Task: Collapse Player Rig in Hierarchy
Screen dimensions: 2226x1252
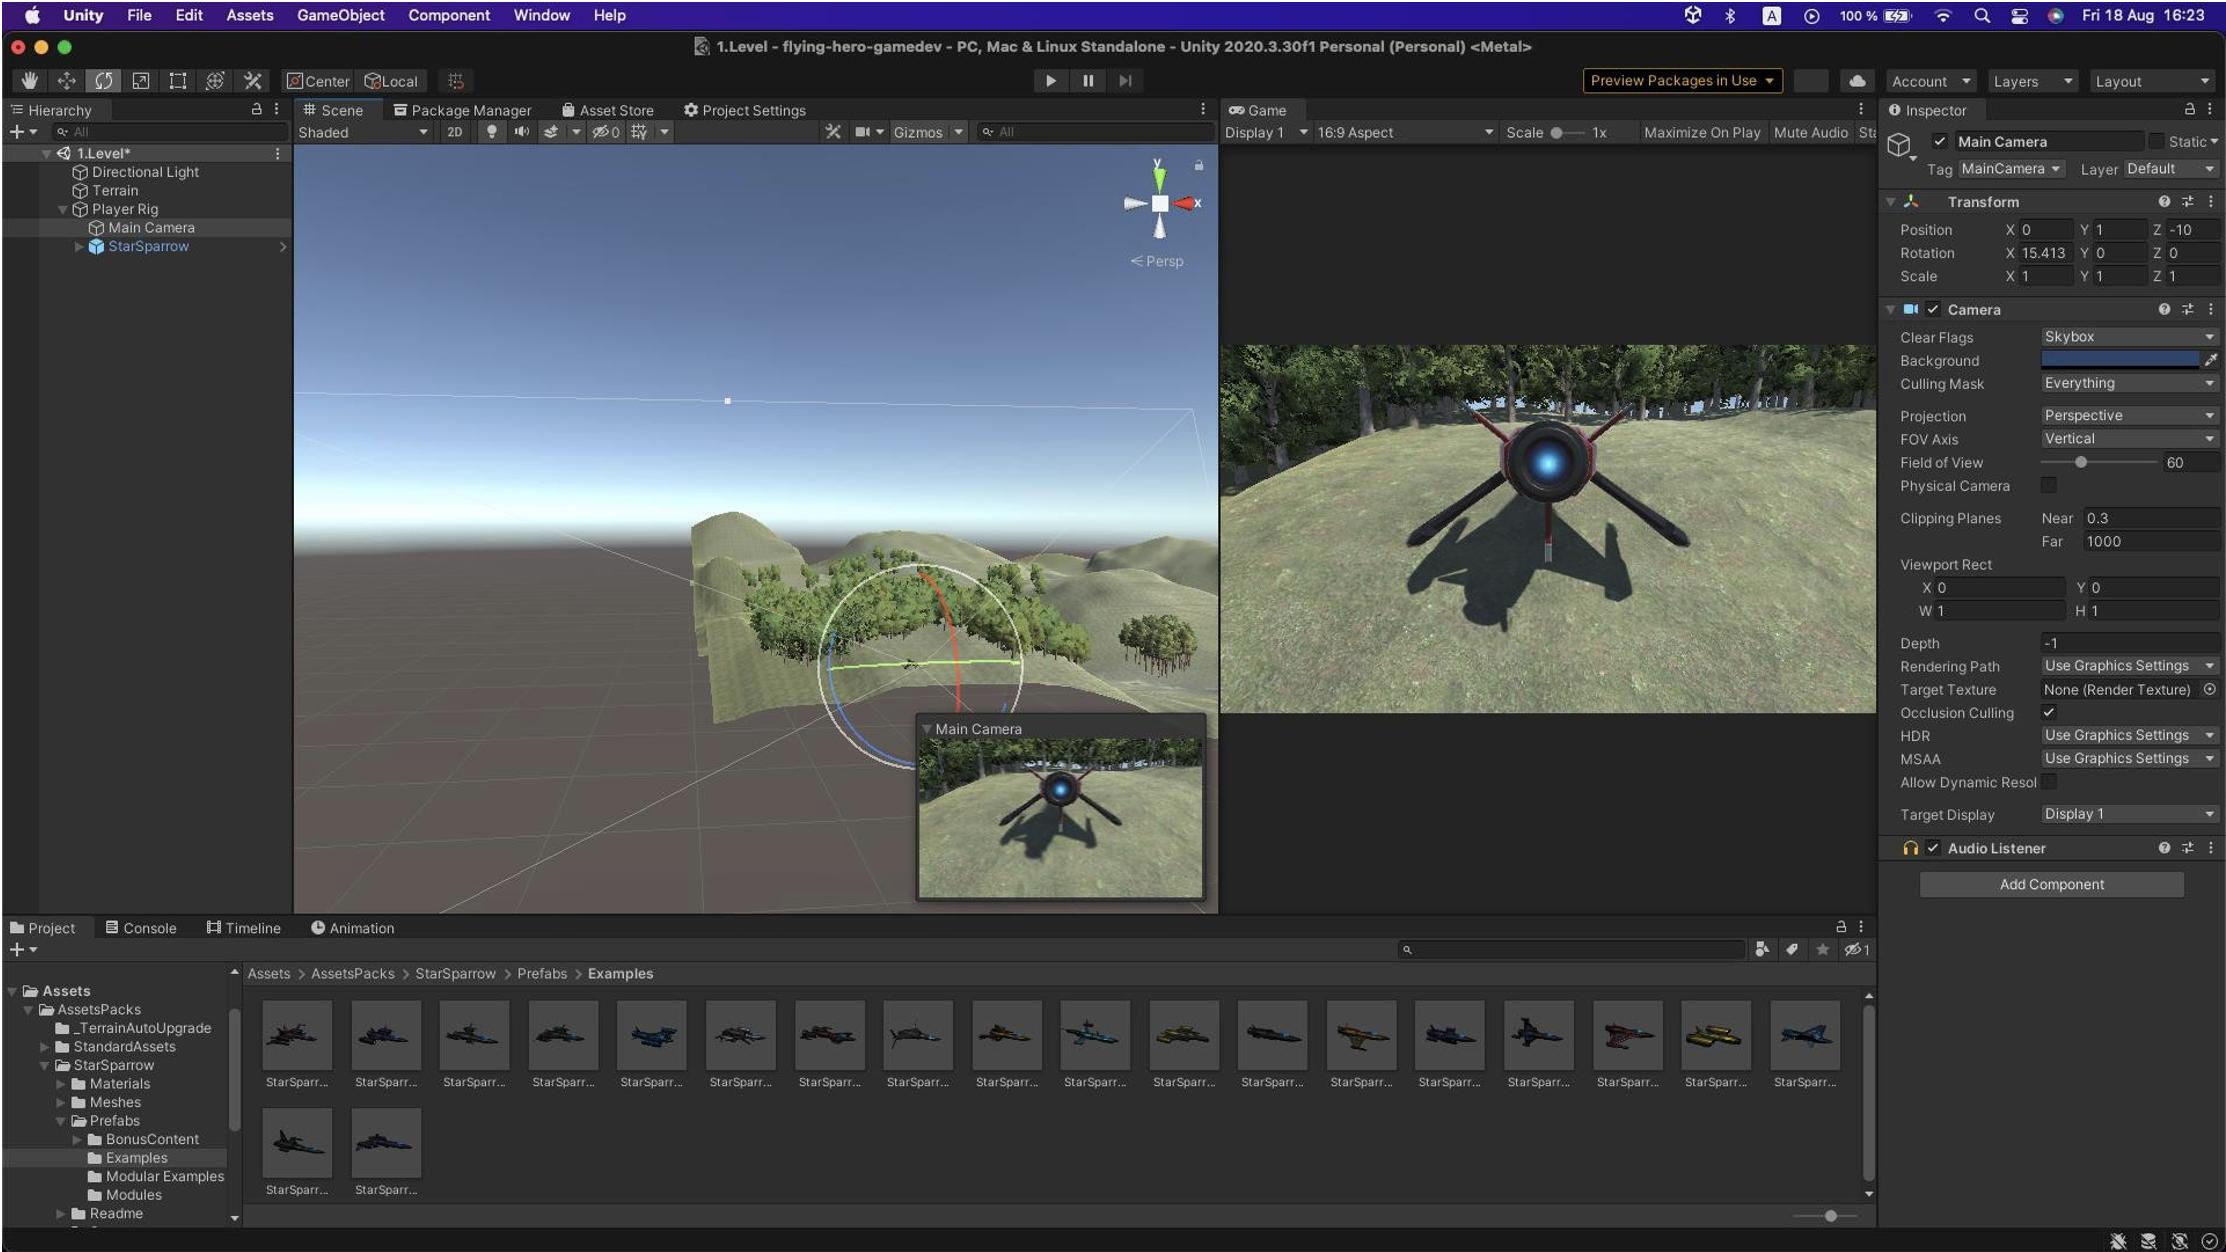Action: [63, 210]
